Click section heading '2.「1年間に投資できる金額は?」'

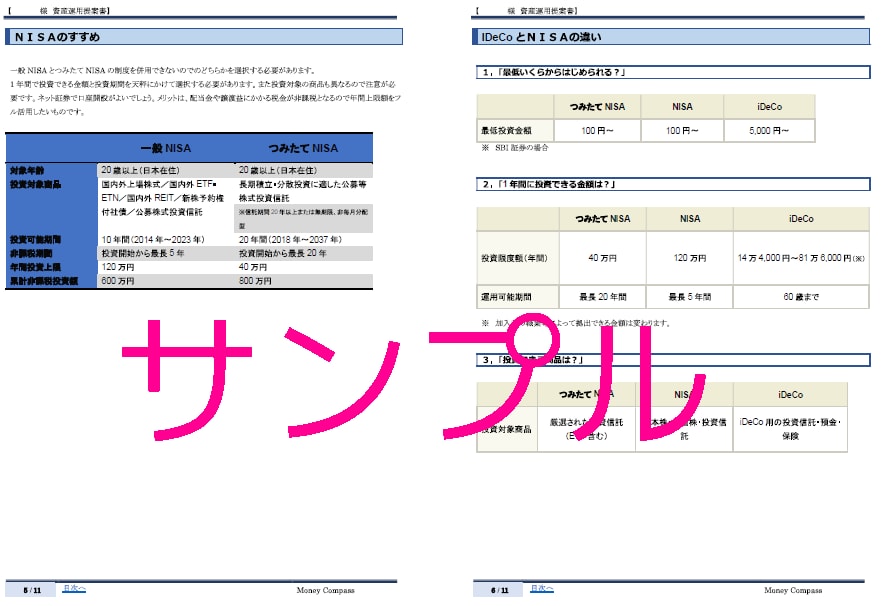tap(673, 184)
